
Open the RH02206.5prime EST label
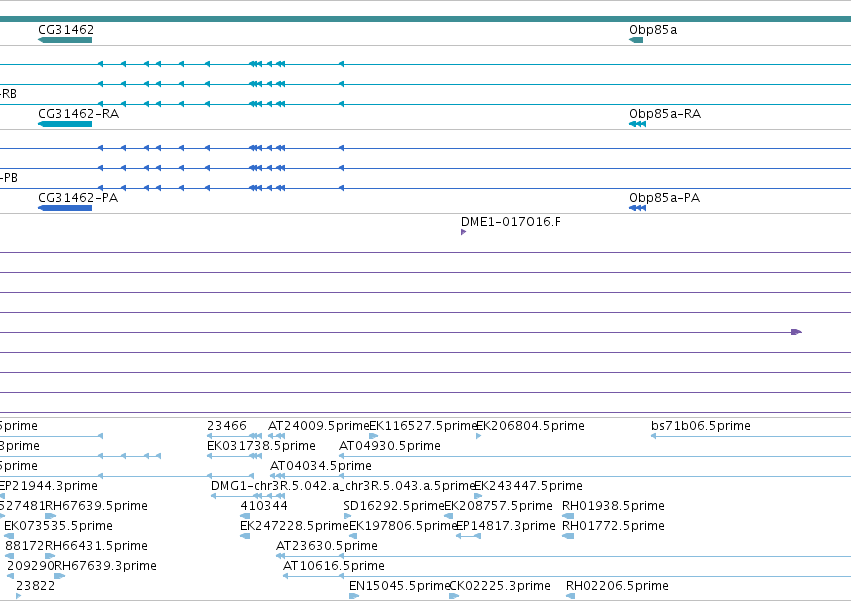(x=617, y=586)
